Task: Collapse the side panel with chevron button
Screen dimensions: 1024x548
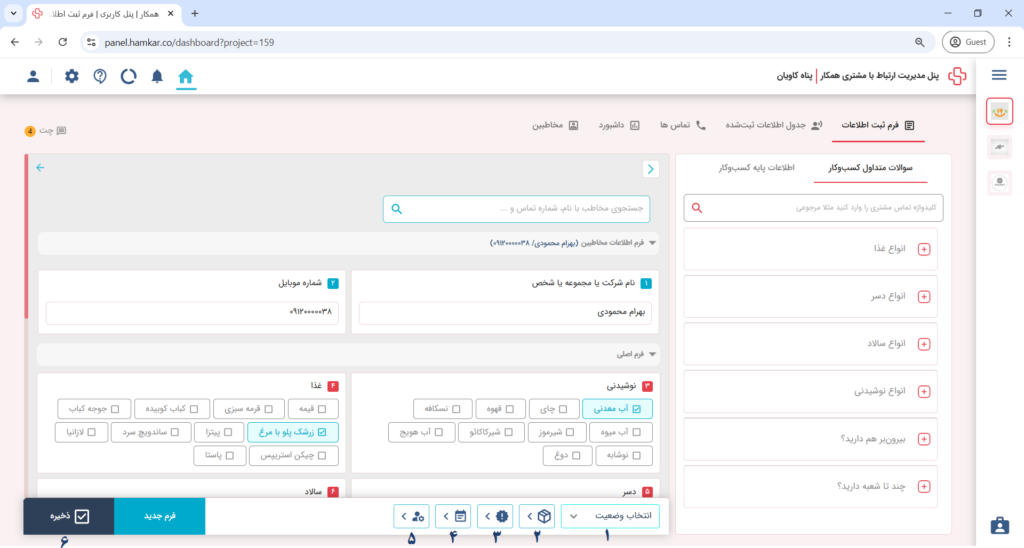Action: (x=650, y=169)
